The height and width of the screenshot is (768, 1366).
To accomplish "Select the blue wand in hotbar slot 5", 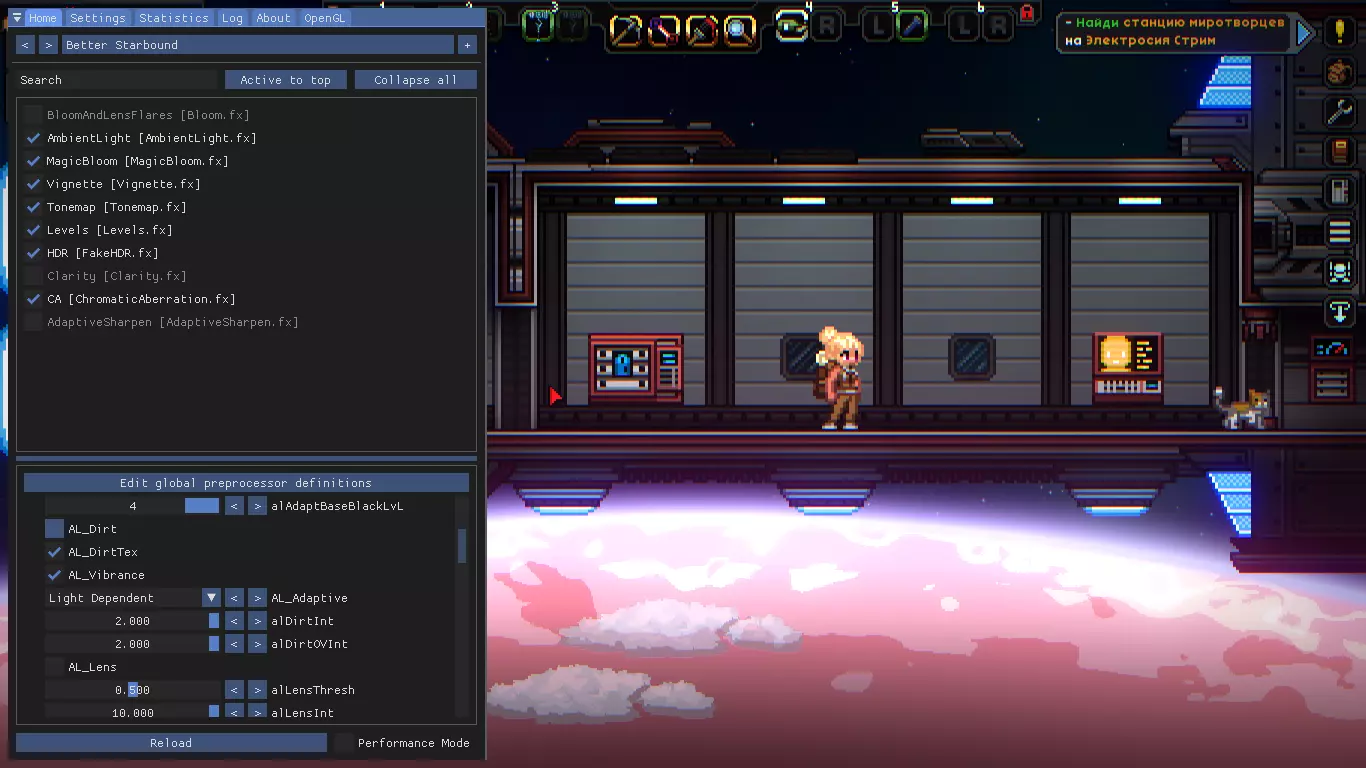I will [x=912, y=27].
